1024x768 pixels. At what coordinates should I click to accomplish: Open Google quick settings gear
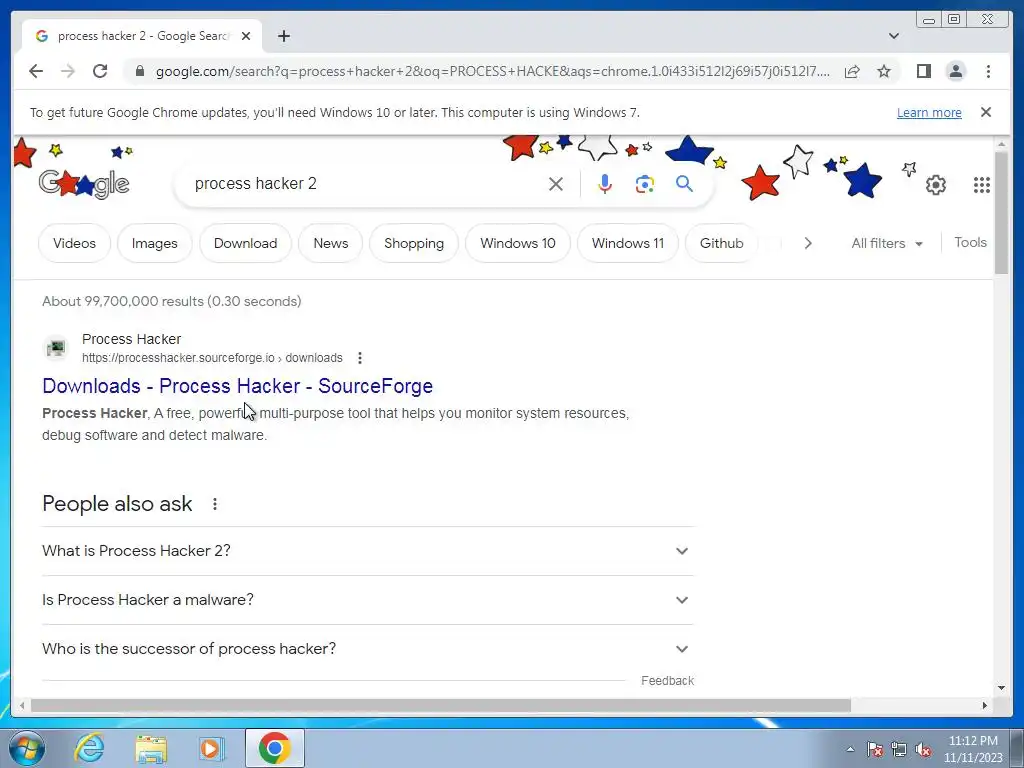[936, 185]
